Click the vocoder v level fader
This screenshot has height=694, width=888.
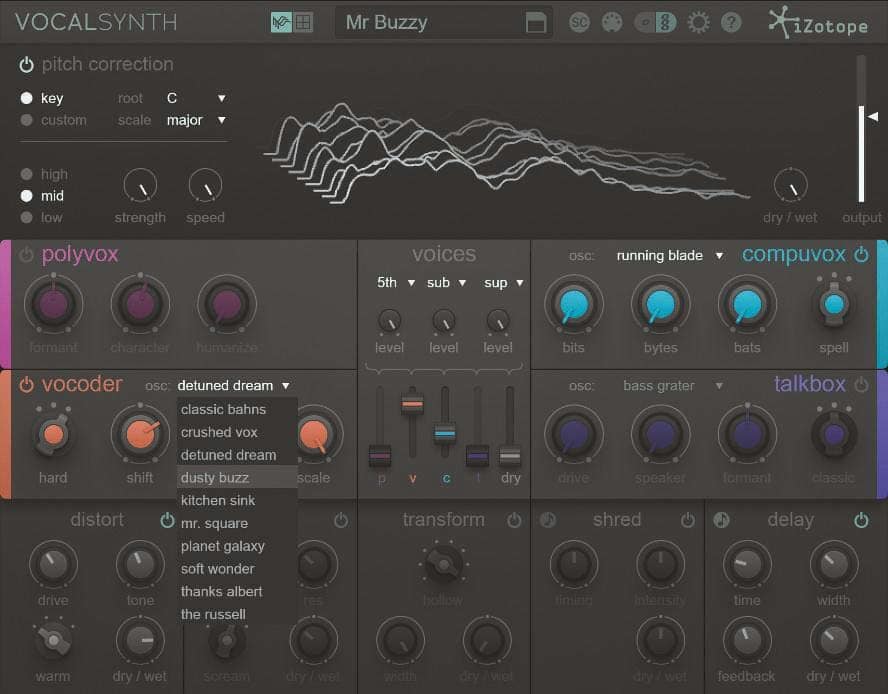click(412, 405)
